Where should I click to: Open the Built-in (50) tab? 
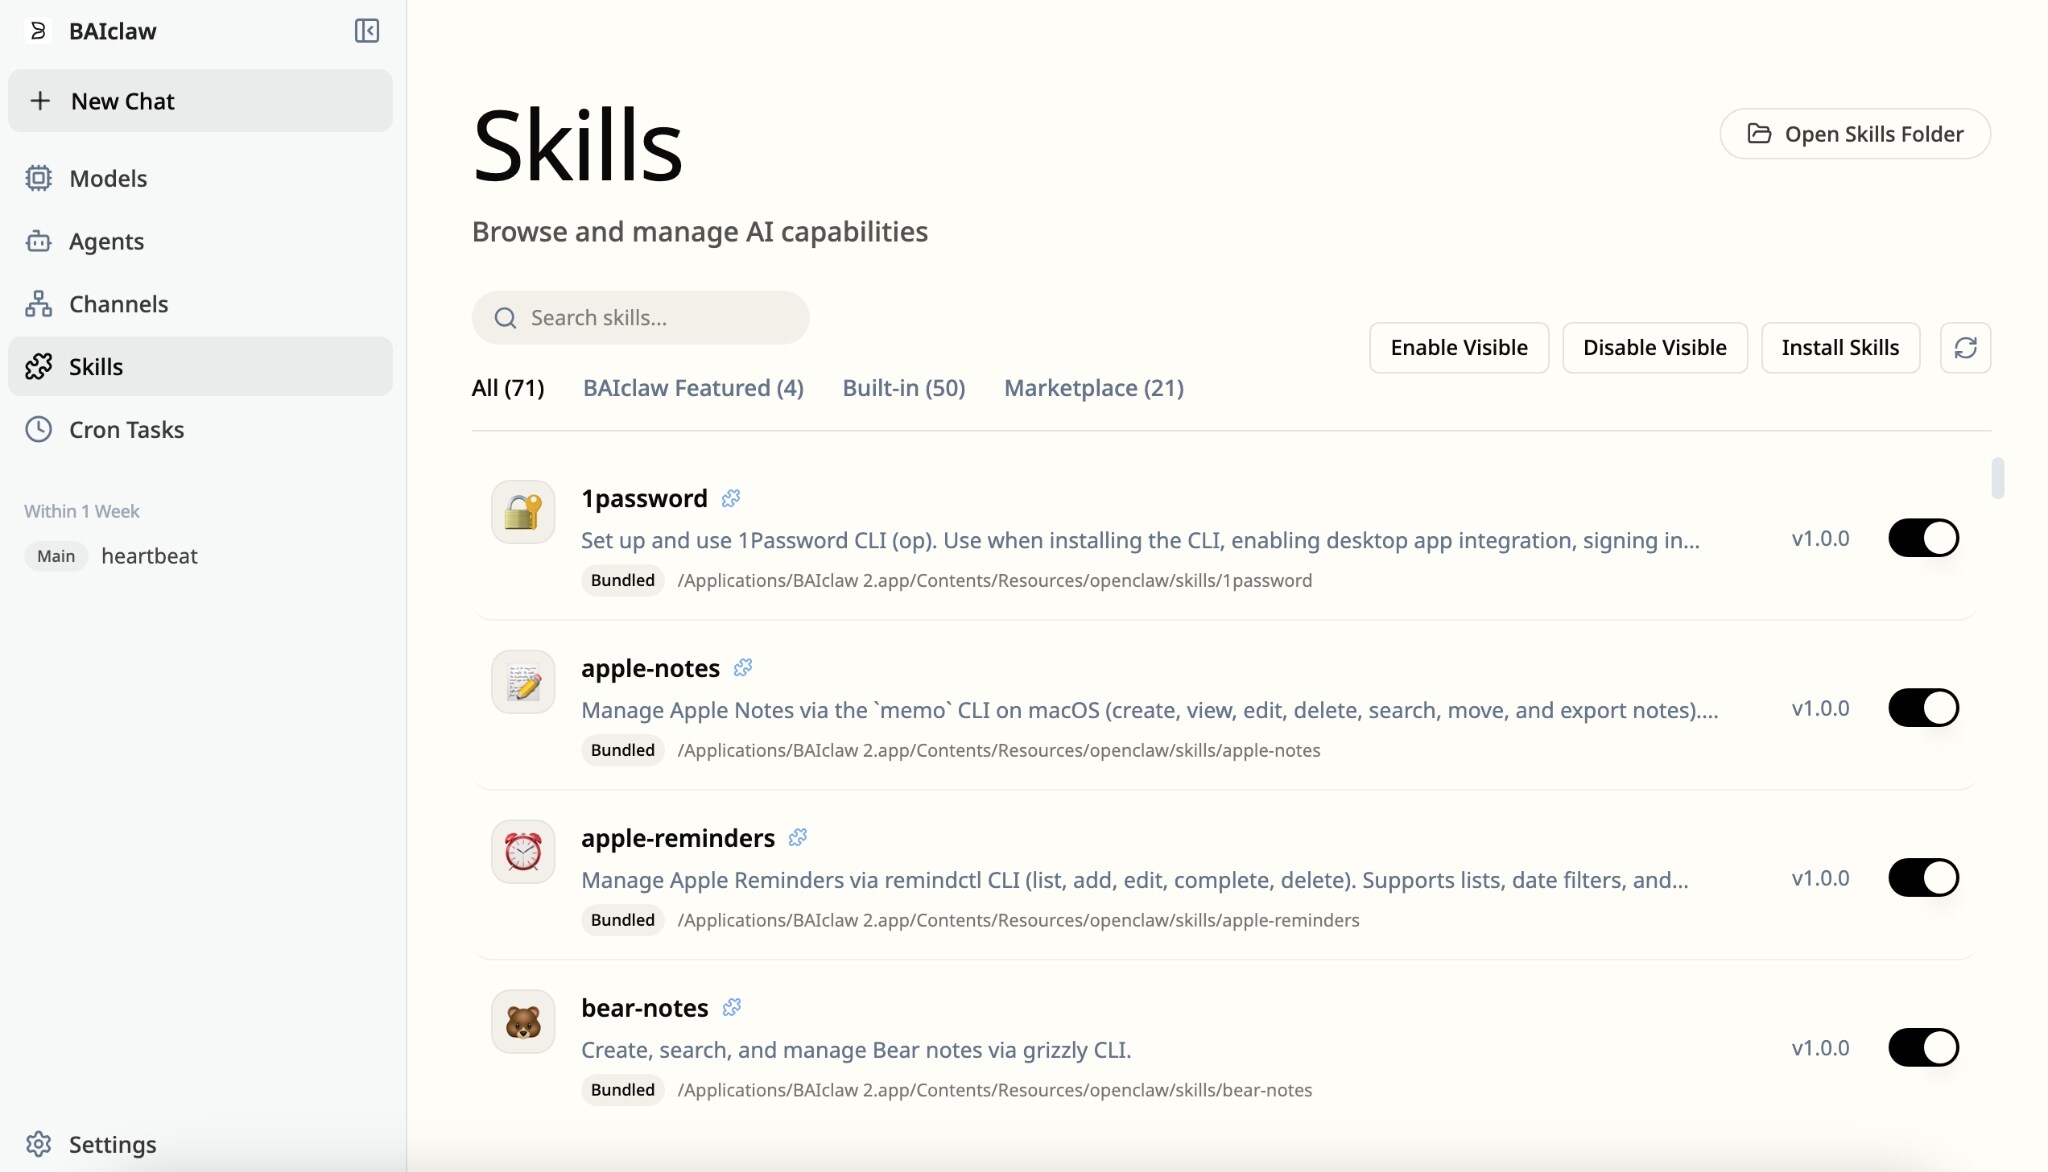pyautogui.click(x=904, y=388)
